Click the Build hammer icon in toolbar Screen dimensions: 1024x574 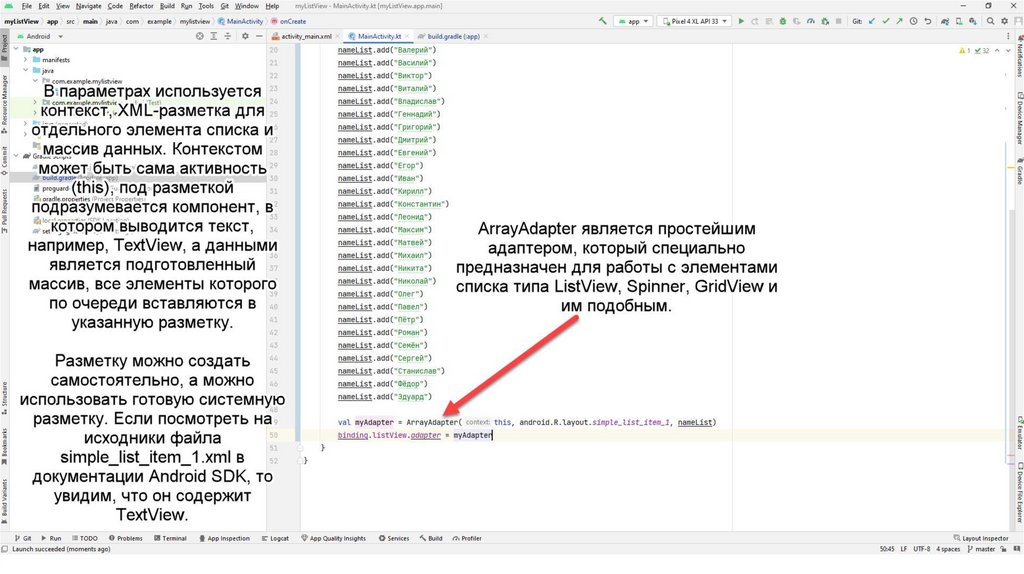(604, 20)
